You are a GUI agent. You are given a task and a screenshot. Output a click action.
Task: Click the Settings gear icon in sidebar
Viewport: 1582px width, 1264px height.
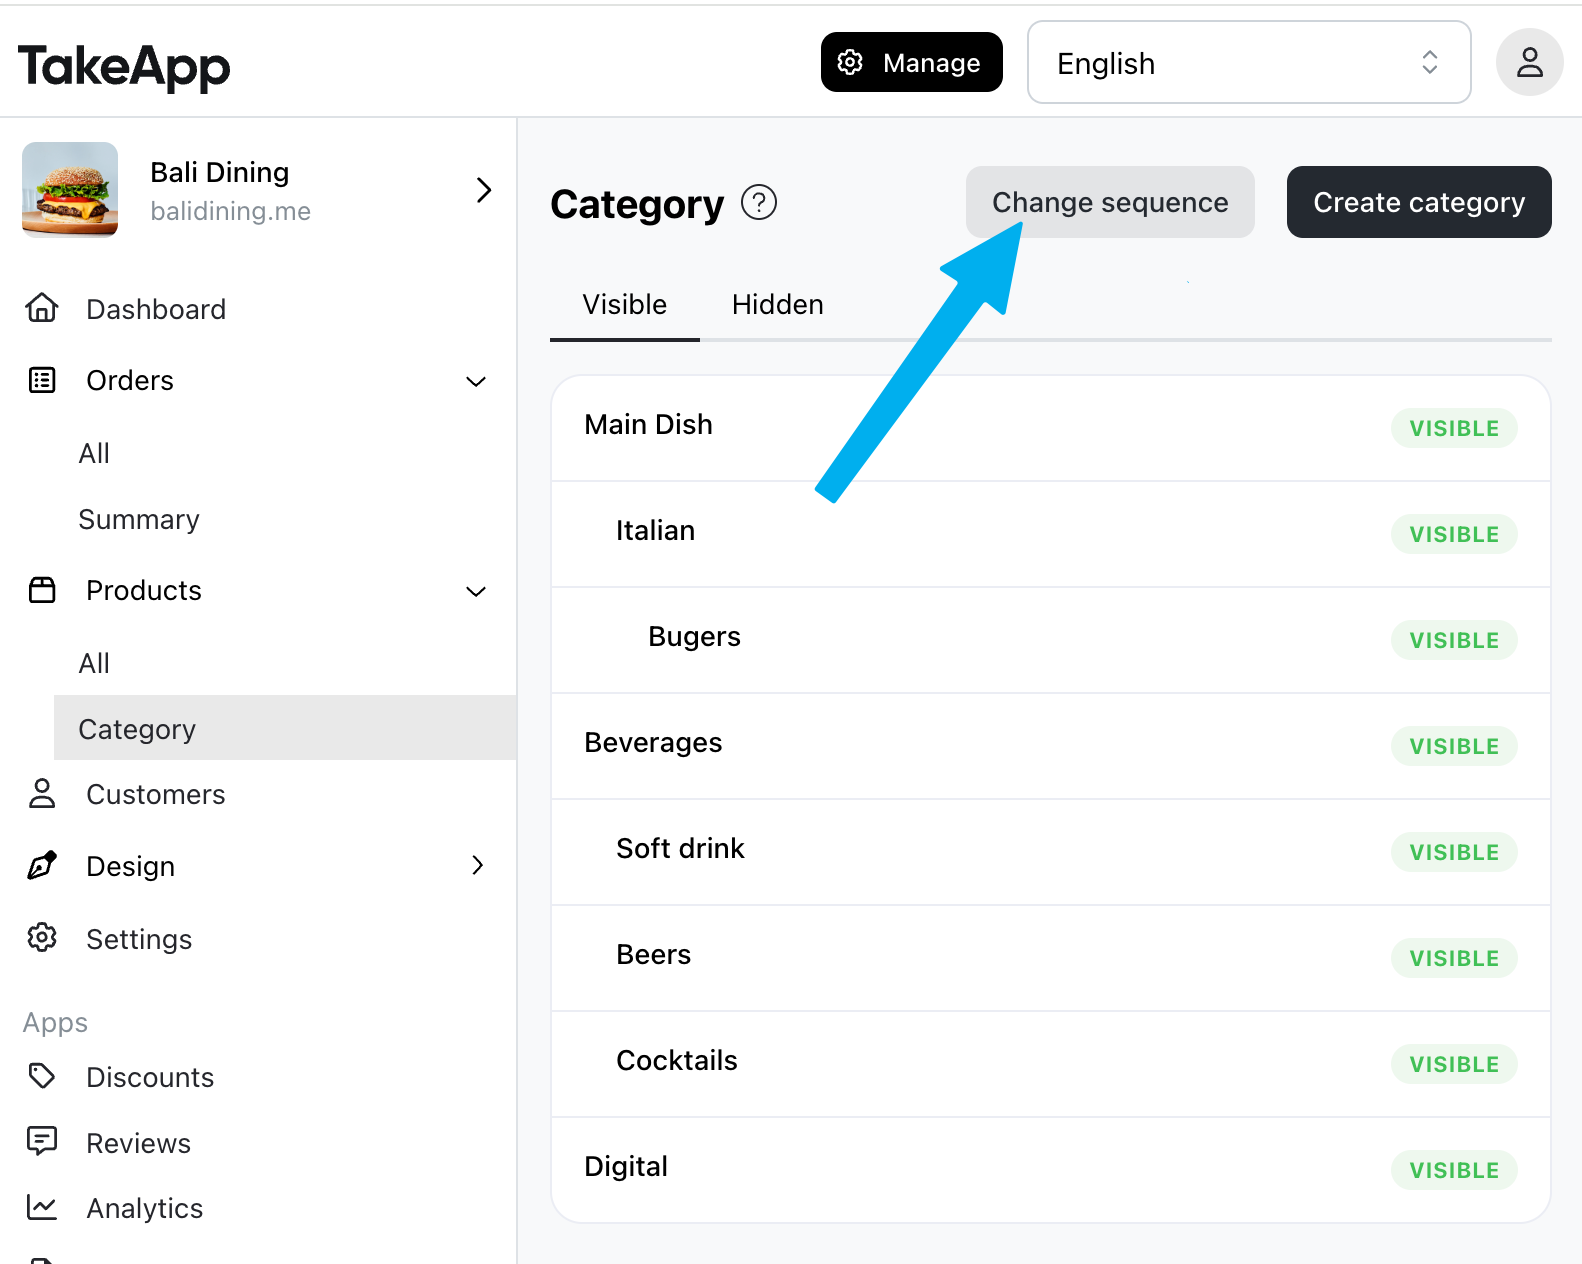[x=42, y=938]
